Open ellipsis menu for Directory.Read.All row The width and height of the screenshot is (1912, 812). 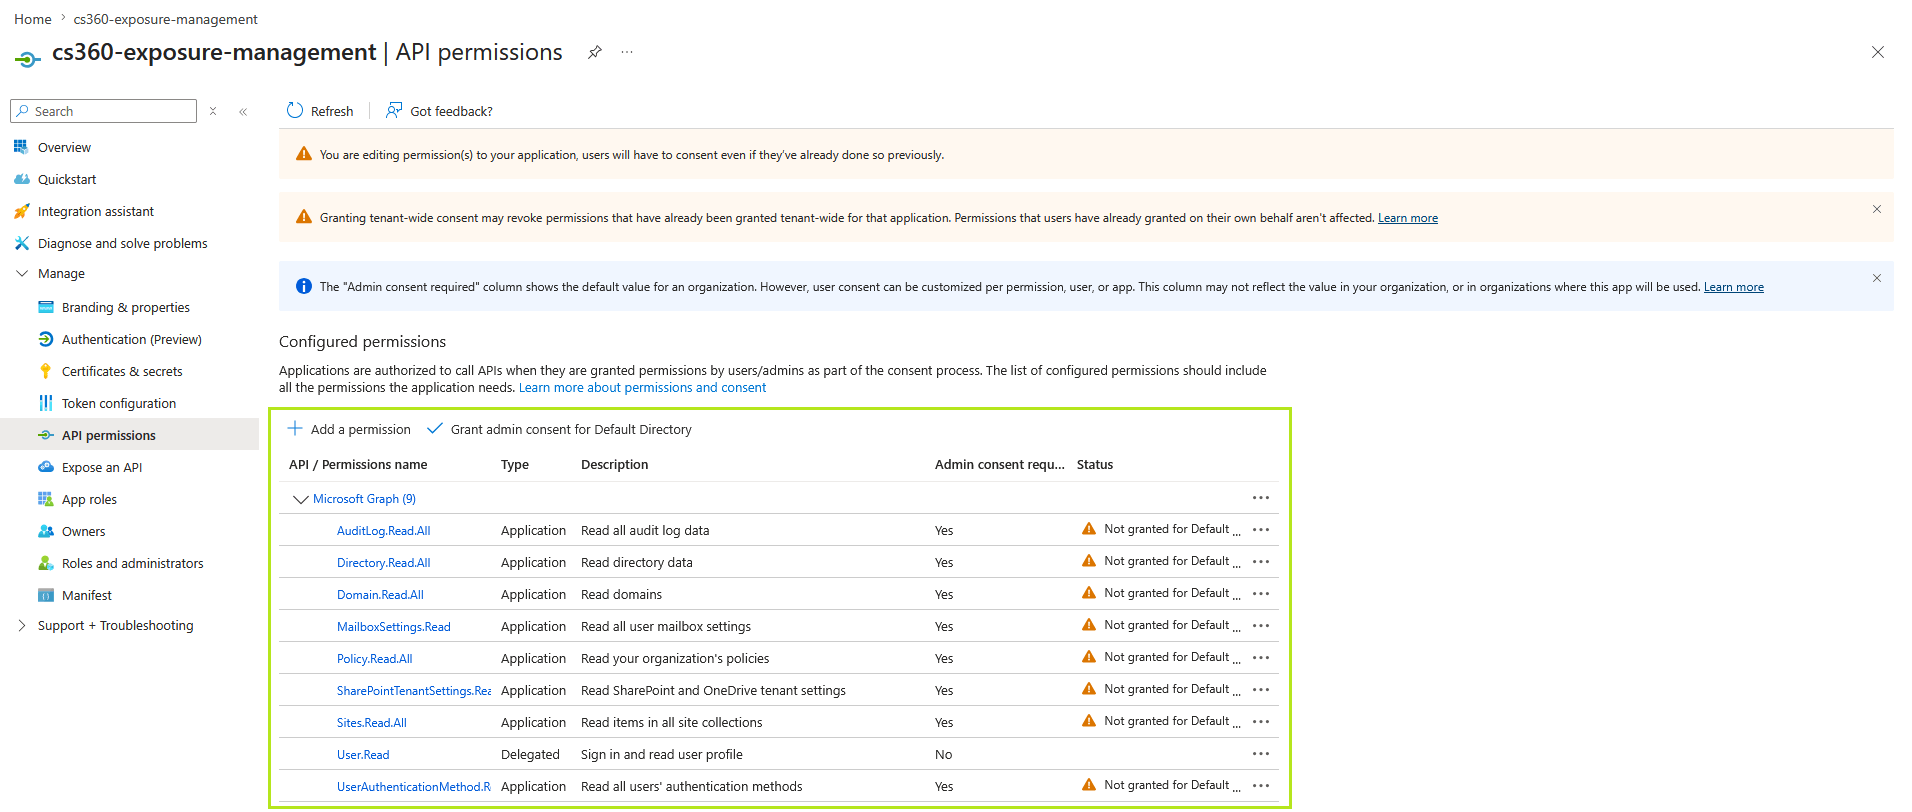1261,562
